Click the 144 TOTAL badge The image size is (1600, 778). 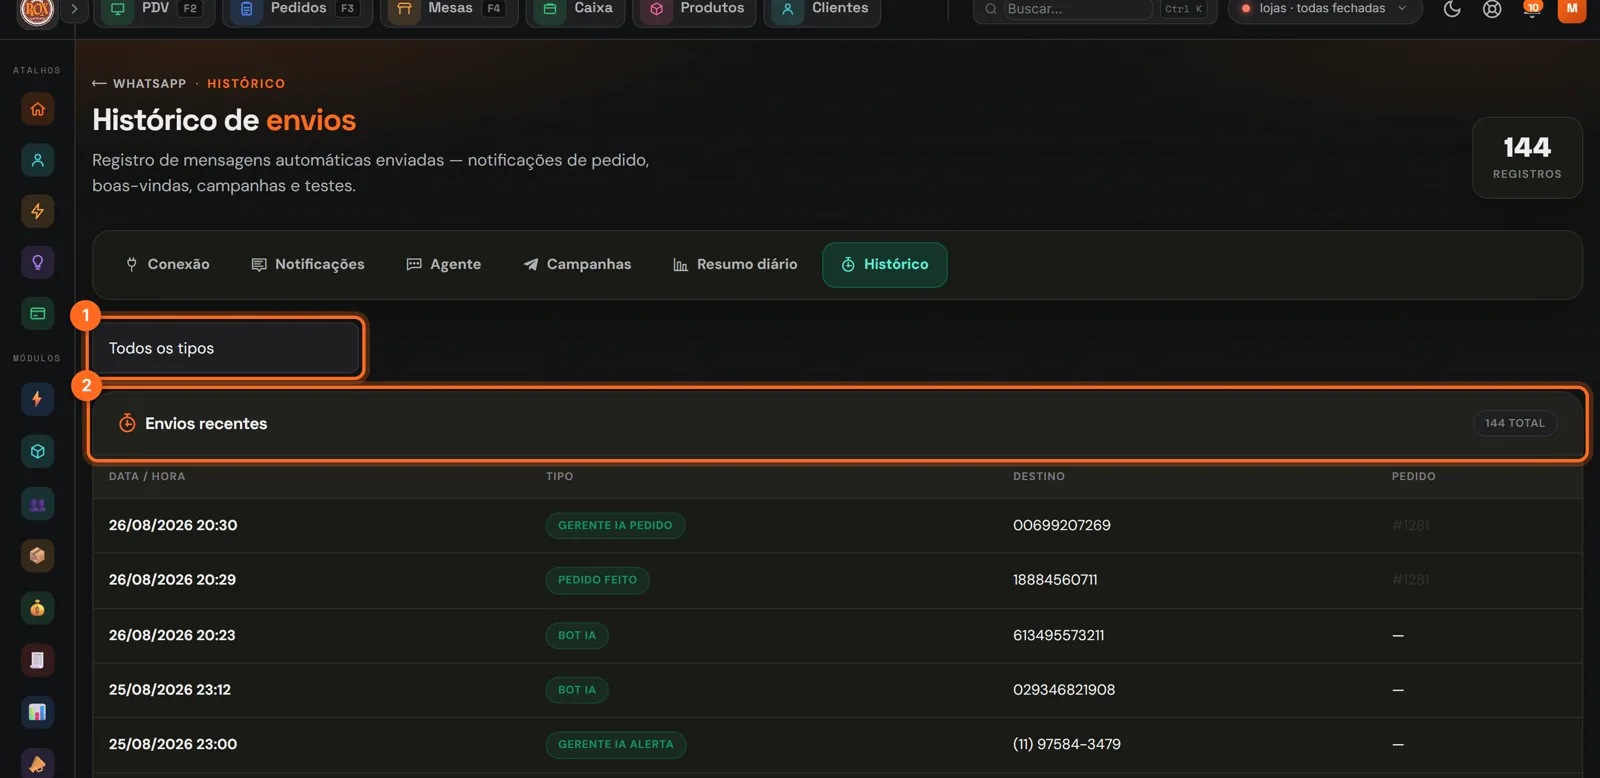click(1514, 423)
